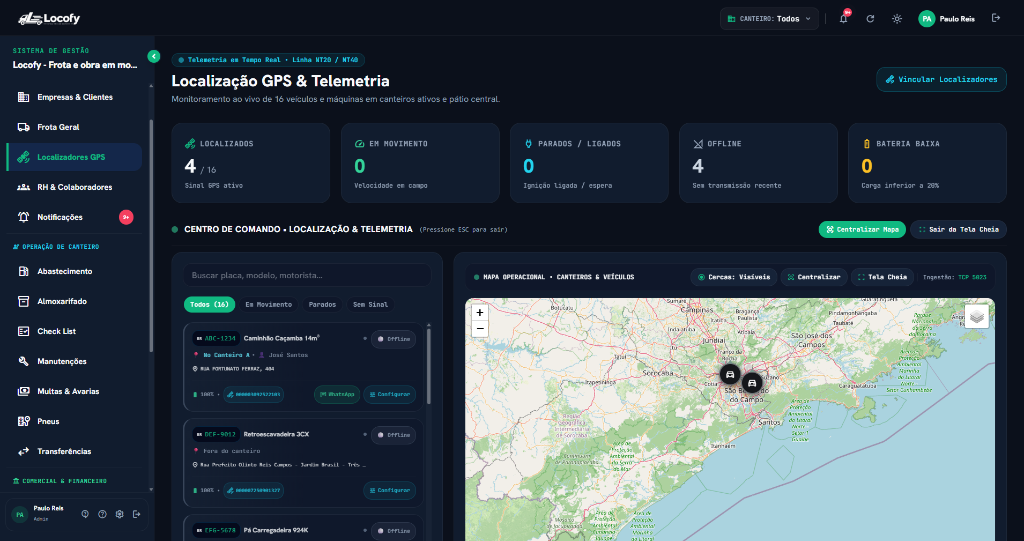Screen dimensions: 1024x541
Task: Click Vincular Localizadores button
Action: click(x=941, y=80)
